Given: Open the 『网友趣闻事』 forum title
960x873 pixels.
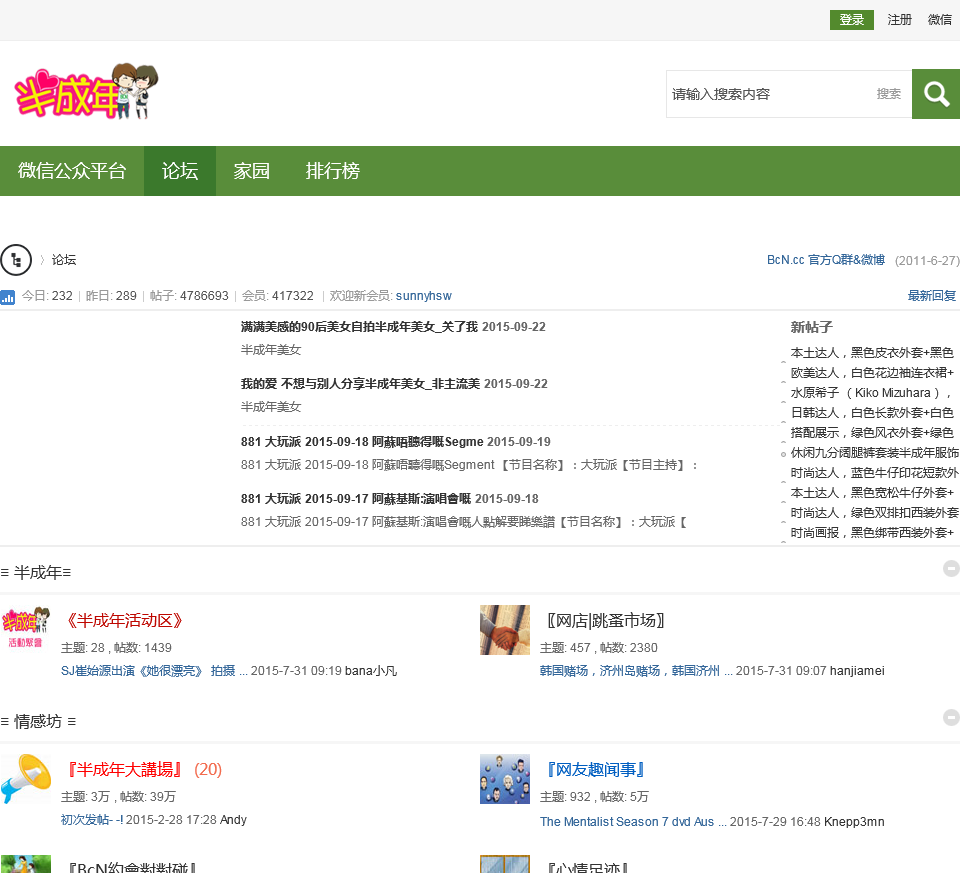Looking at the screenshot, I should tap(595, 770).
